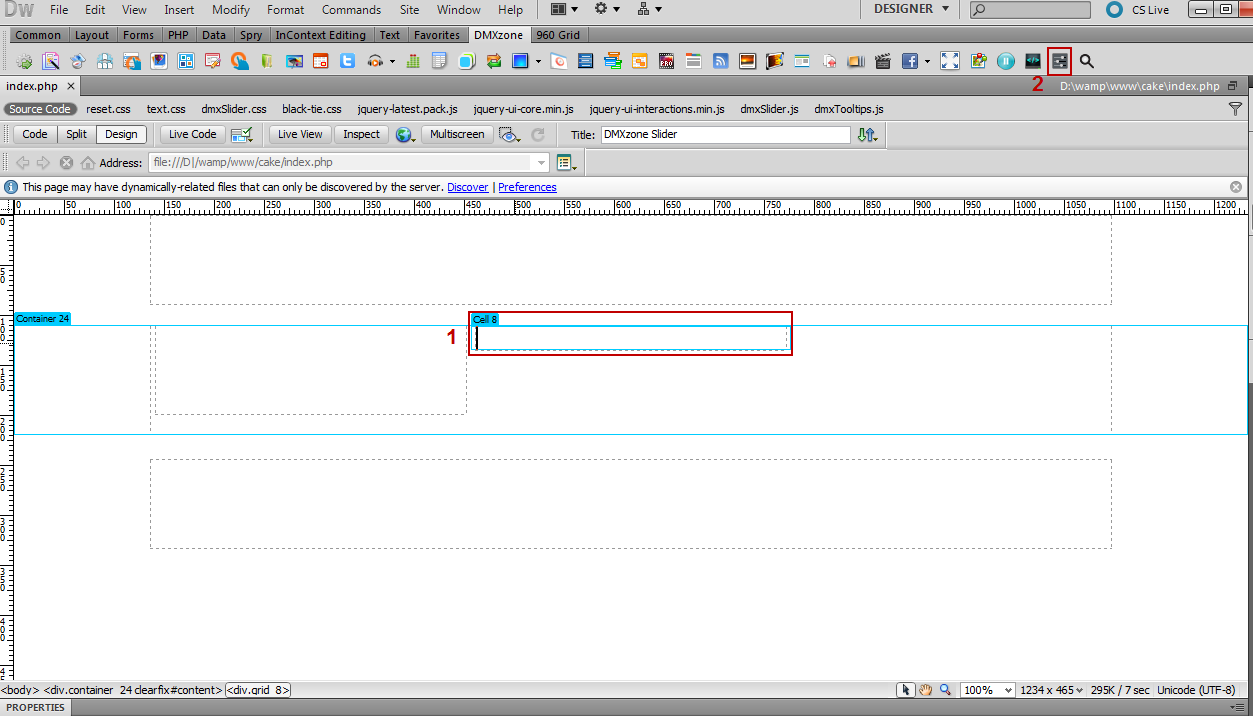Click the green equalizer bars icon
1253x716 pixels.
(x=412, y=61)
